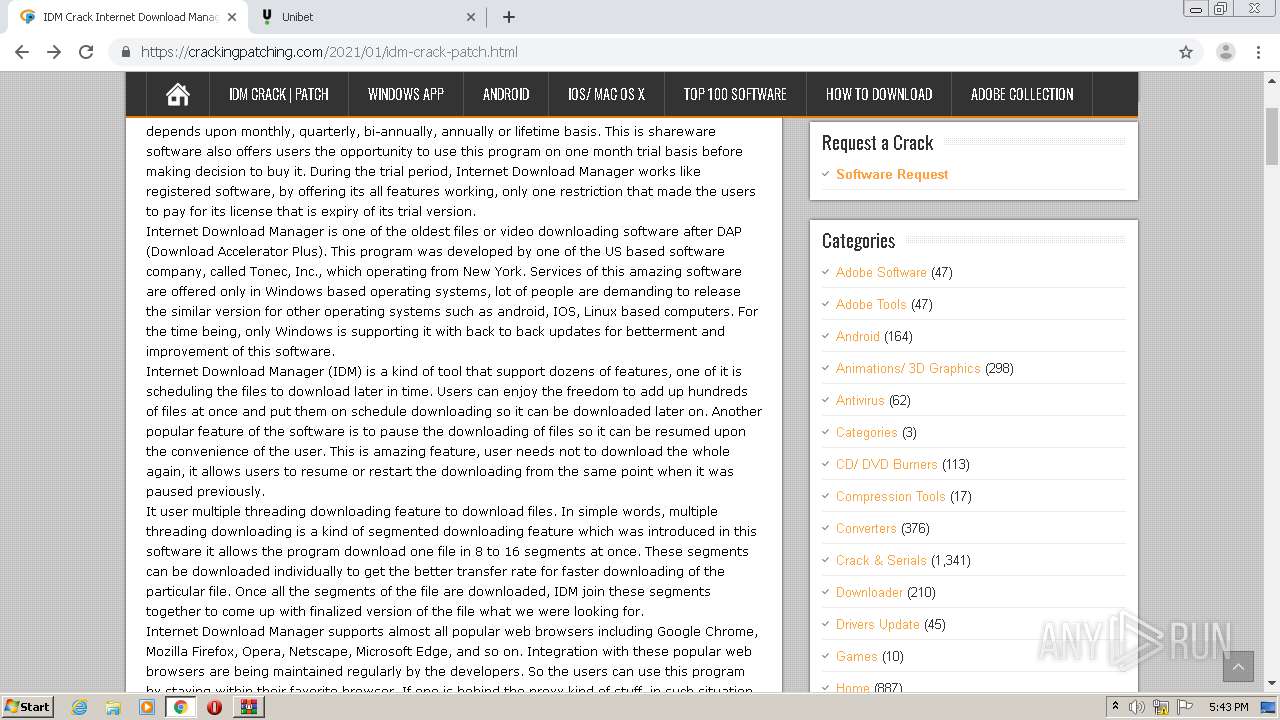Click the page vertical scrollbar thumb
Screen dimensions: 1280x720
click(x=1272, y=135)
